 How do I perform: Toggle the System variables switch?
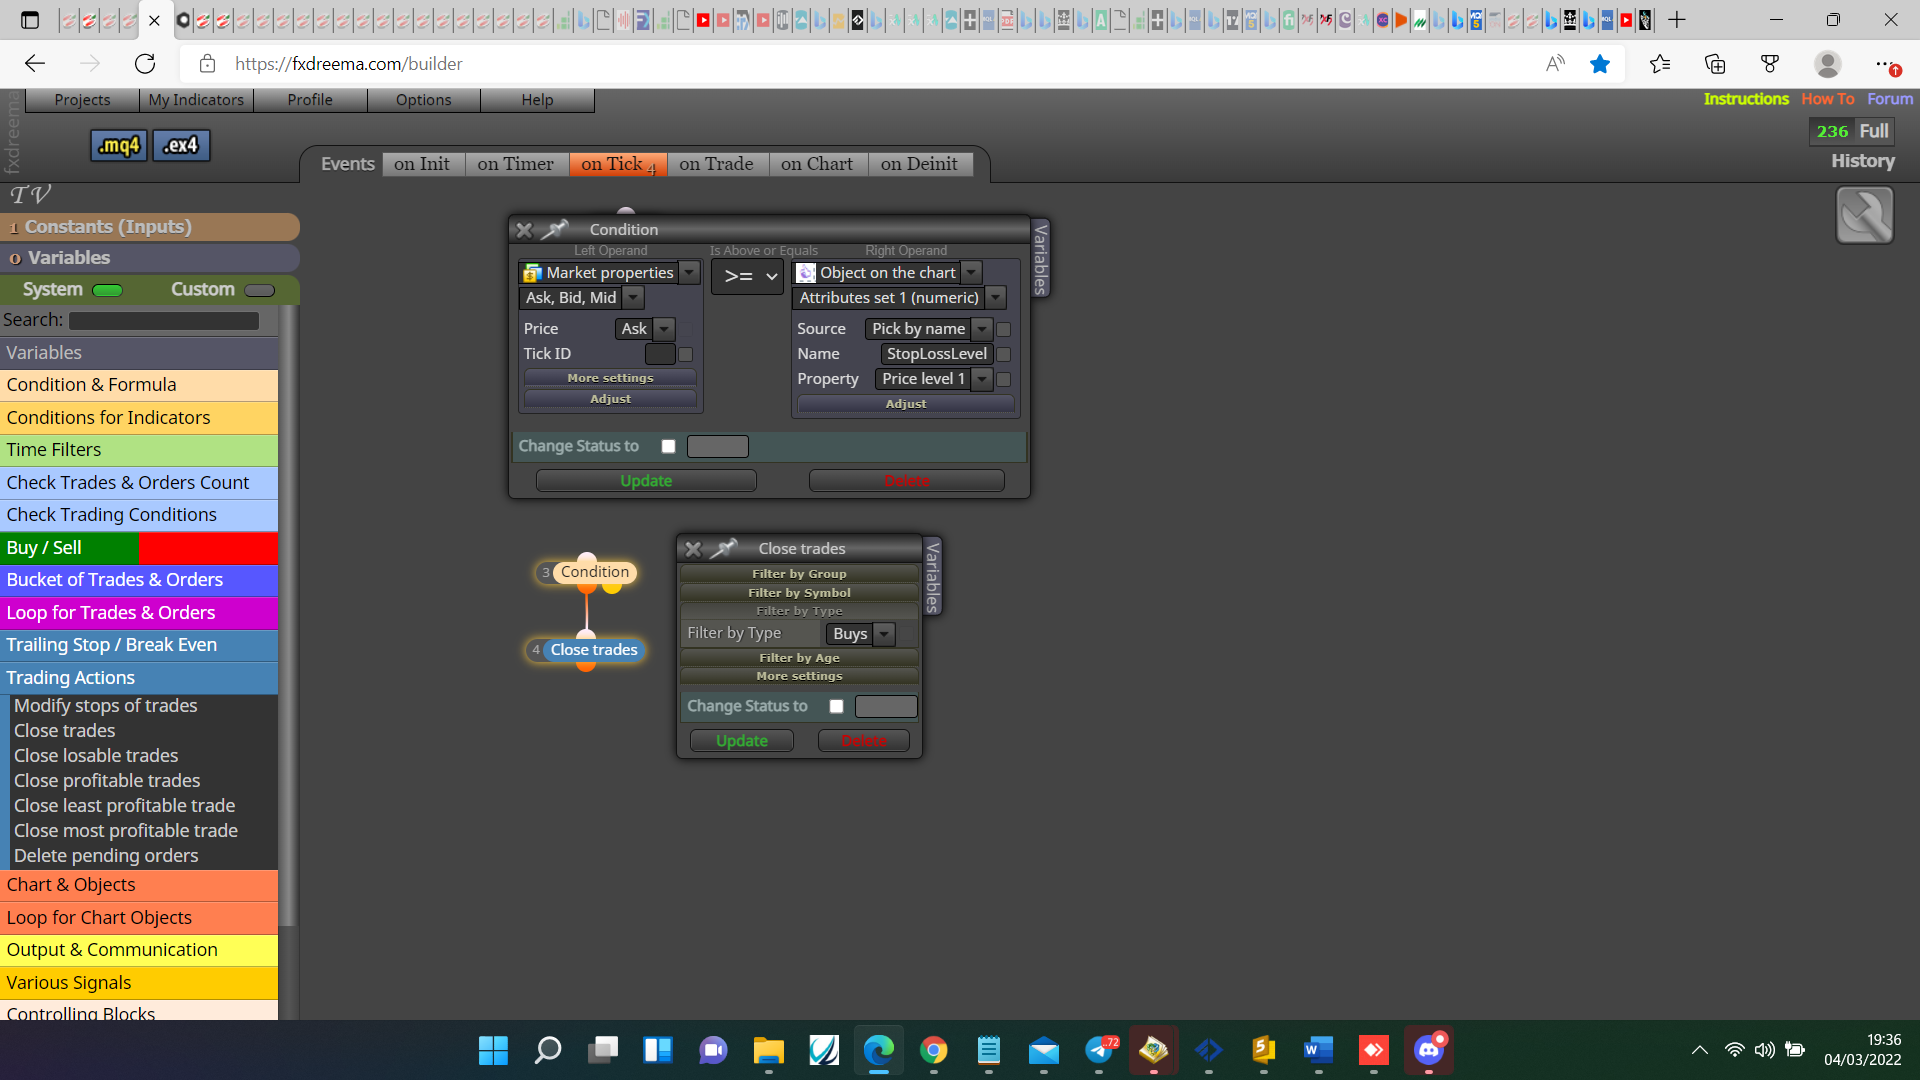pyautogui.click(x=107, y=290)
